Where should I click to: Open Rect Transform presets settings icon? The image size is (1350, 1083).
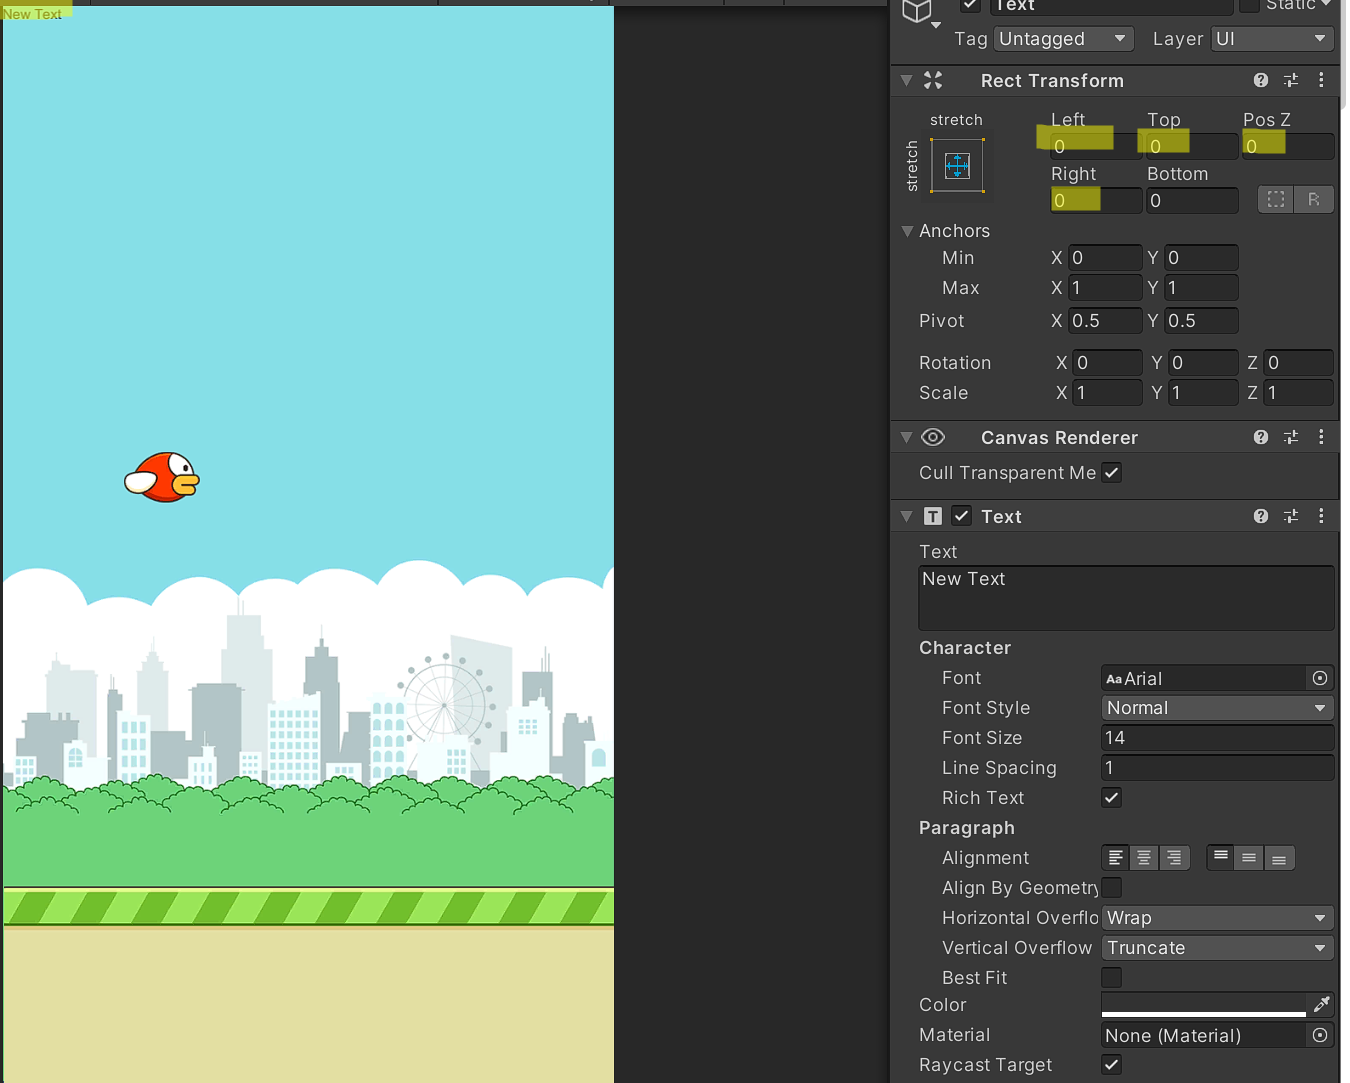(x=1291, y=80)
